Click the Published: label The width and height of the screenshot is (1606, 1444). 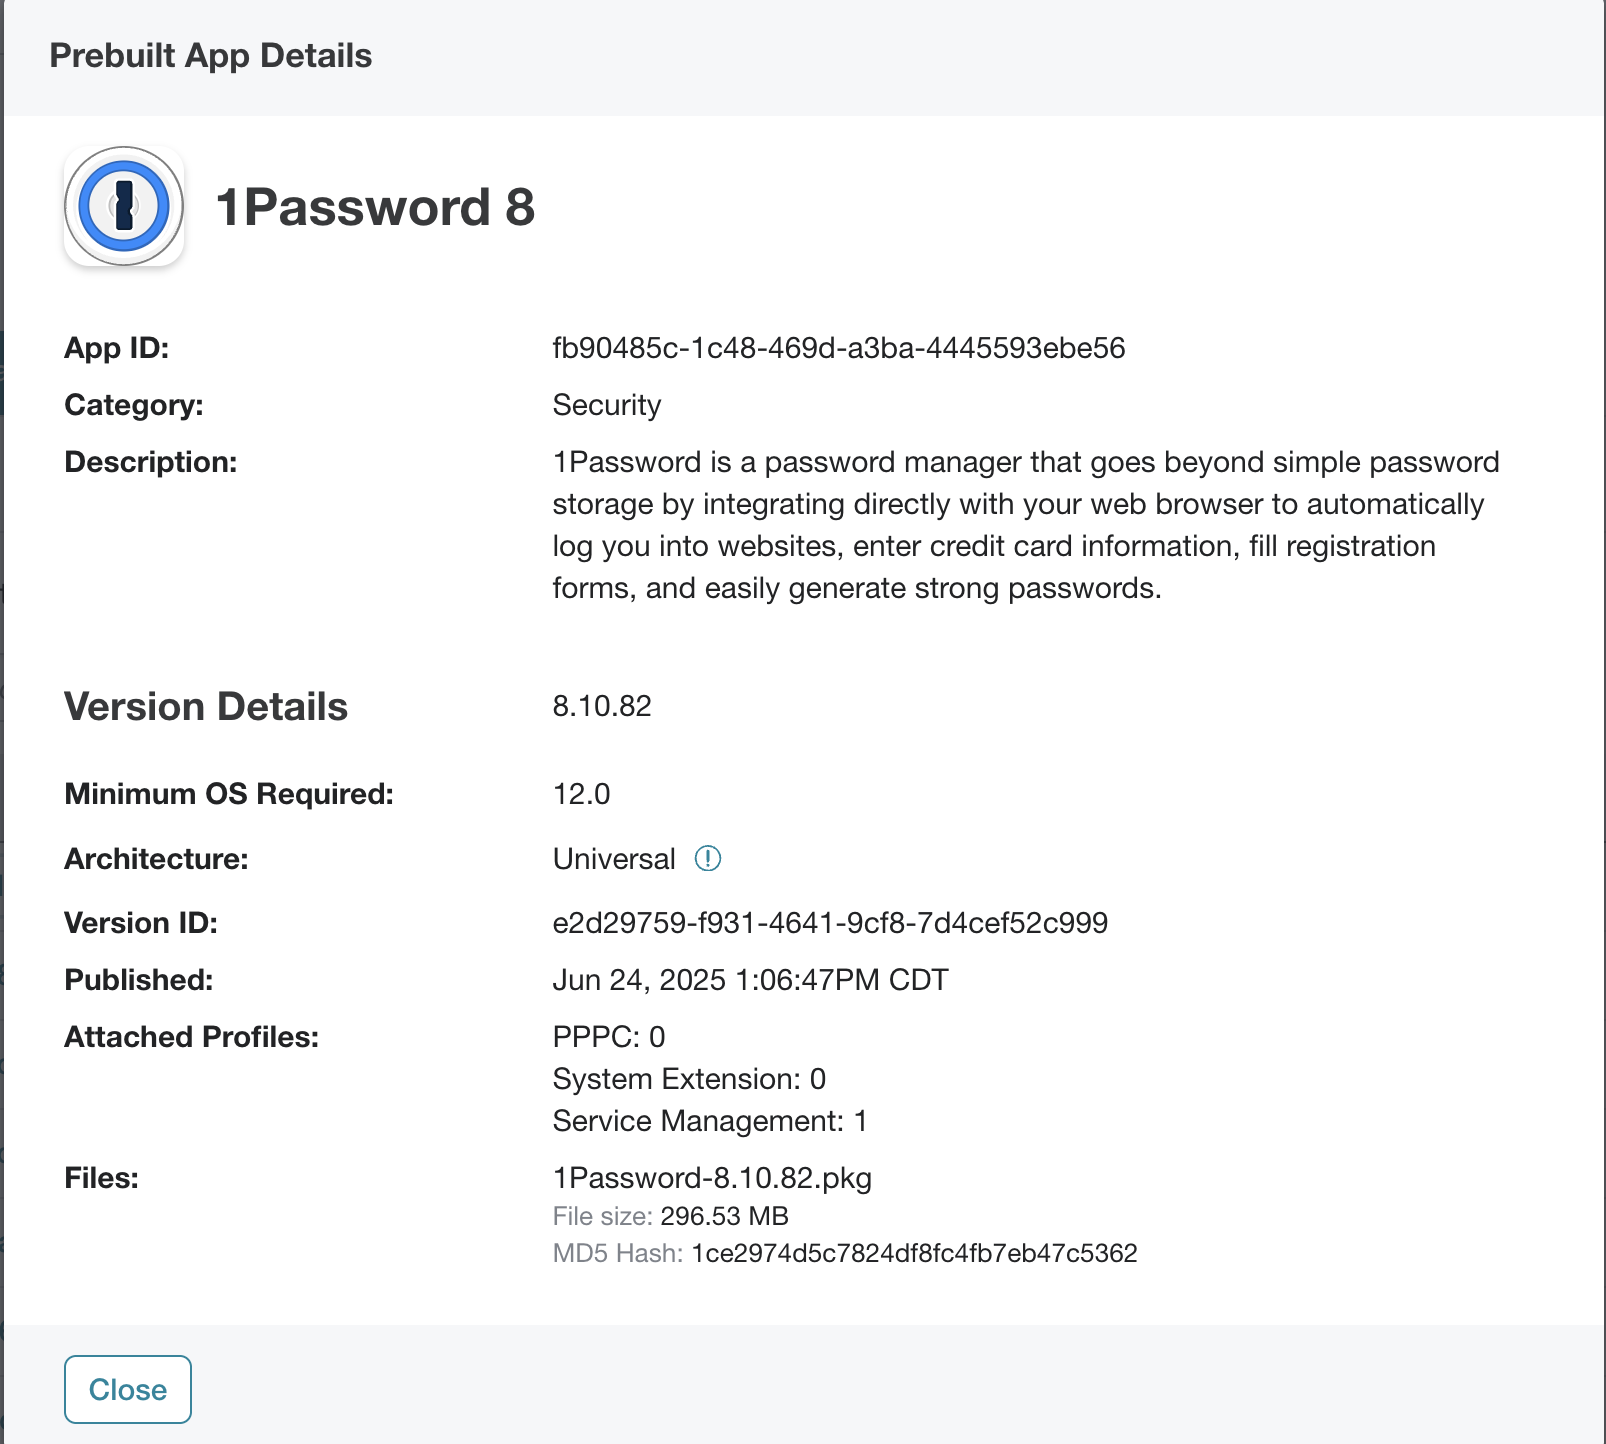point(139,980)
